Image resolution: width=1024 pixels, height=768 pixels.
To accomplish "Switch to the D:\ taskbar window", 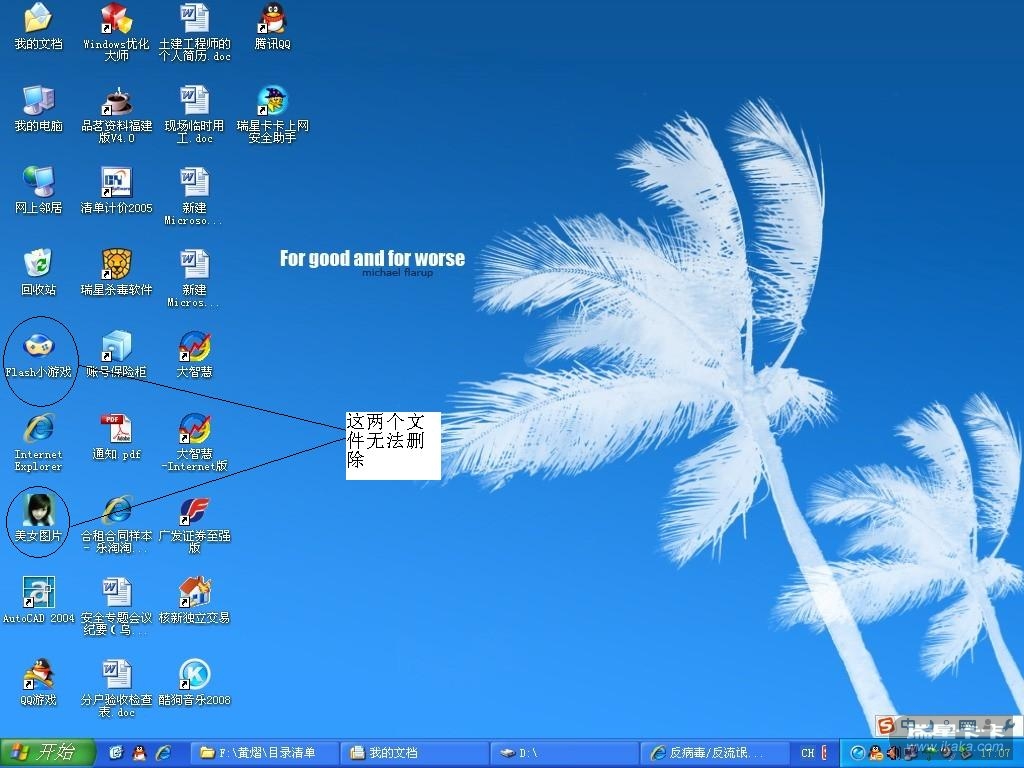I will coord(563,752).
